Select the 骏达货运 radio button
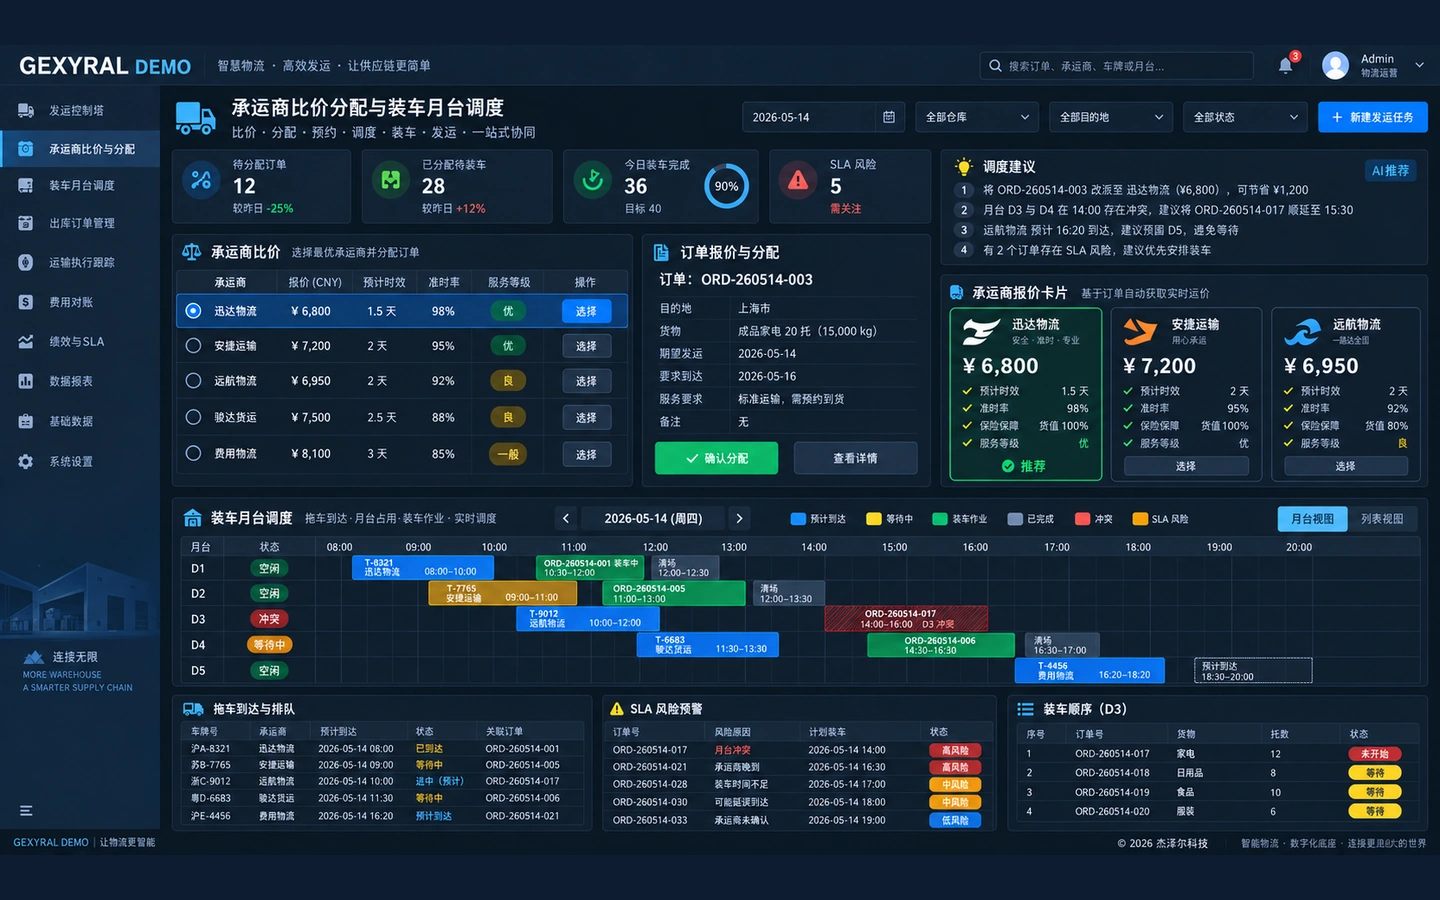Screen dimensions: 1440x900 click(193, 417)
